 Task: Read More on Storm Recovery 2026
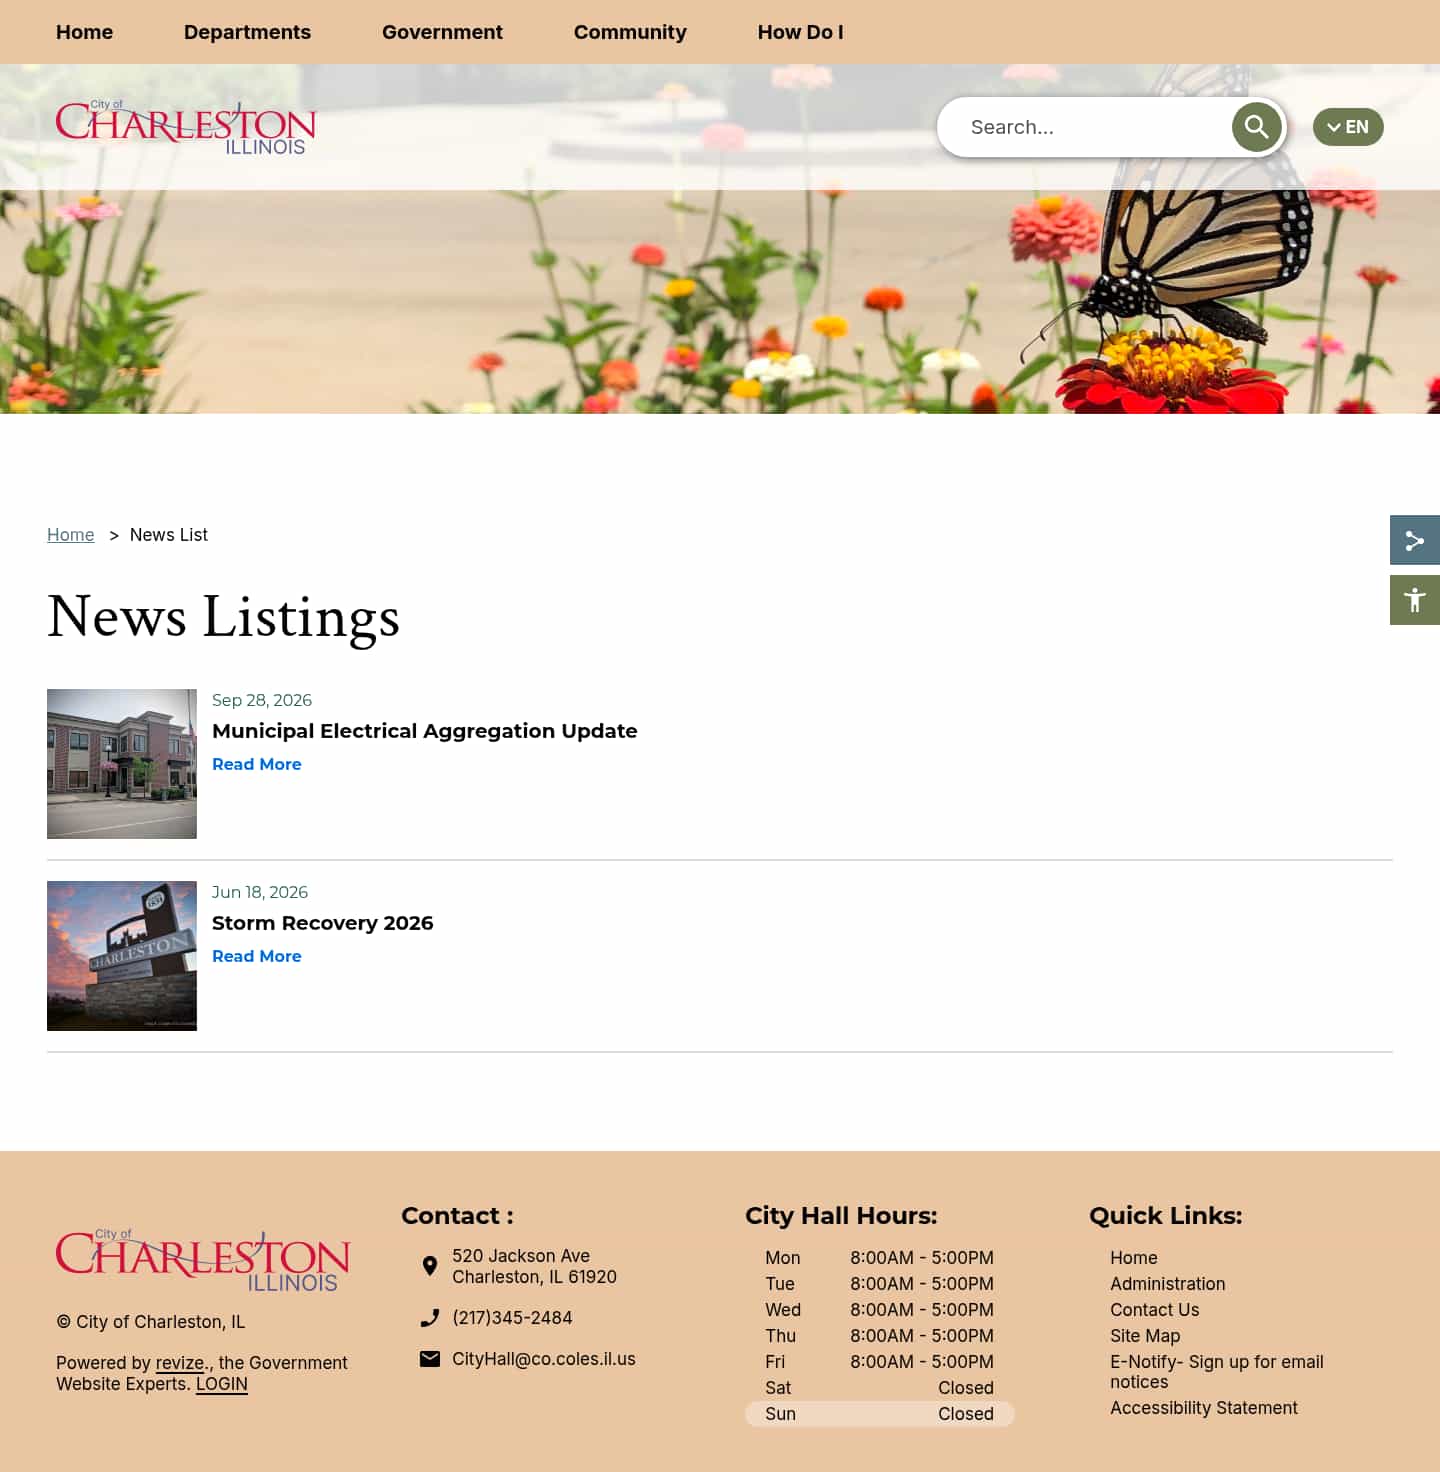(257, 956)
